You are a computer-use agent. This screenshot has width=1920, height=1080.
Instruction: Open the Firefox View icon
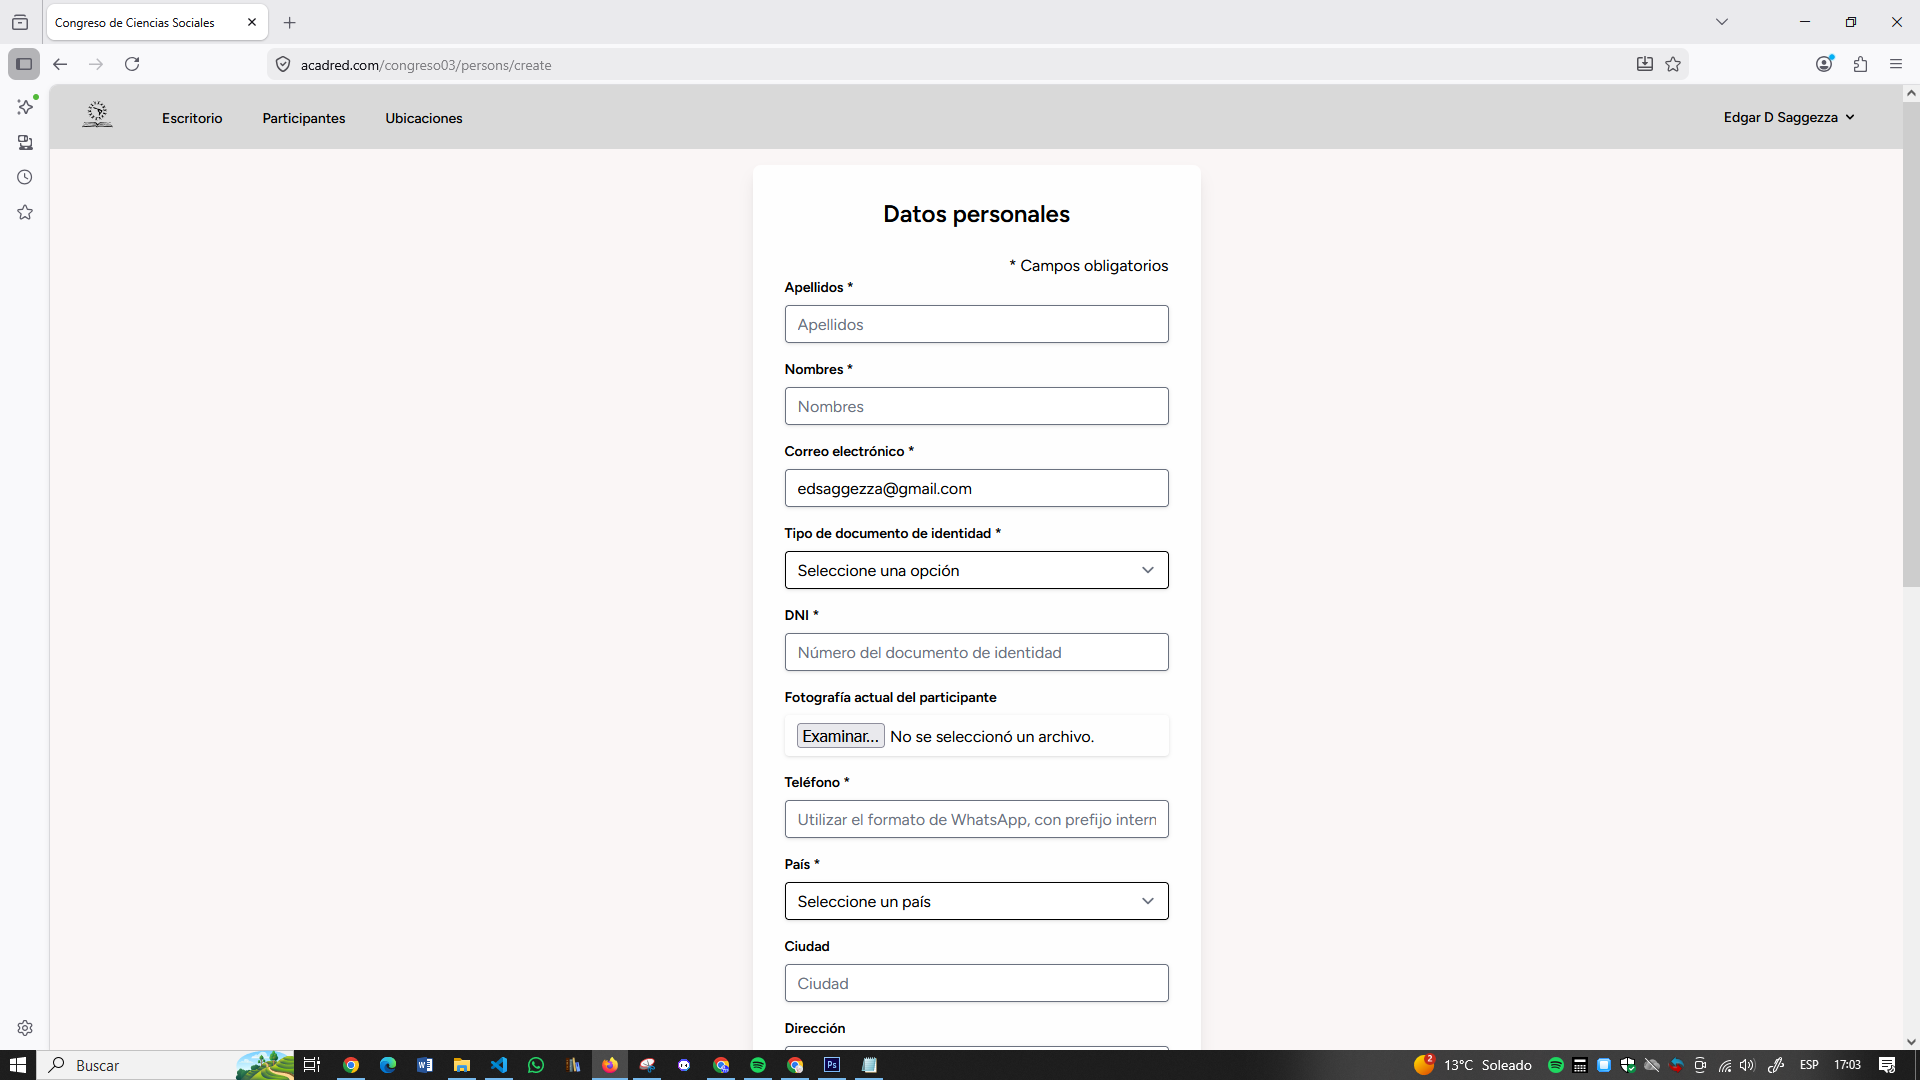coord(20,22)
